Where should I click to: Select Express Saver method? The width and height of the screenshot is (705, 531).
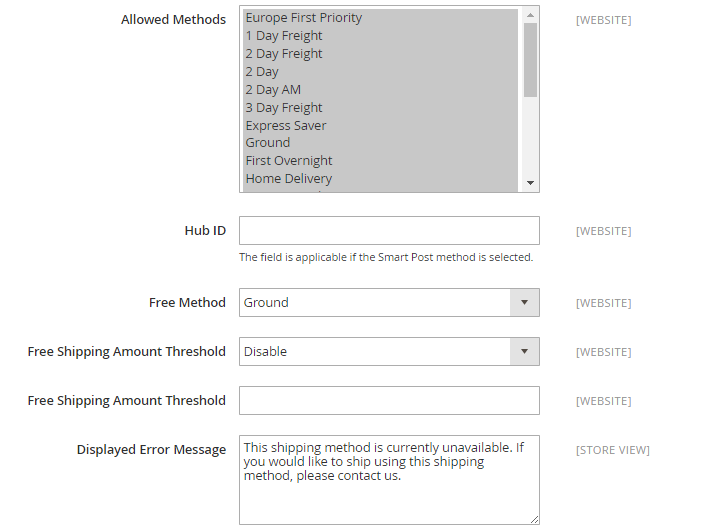click(x=380, y=125)
